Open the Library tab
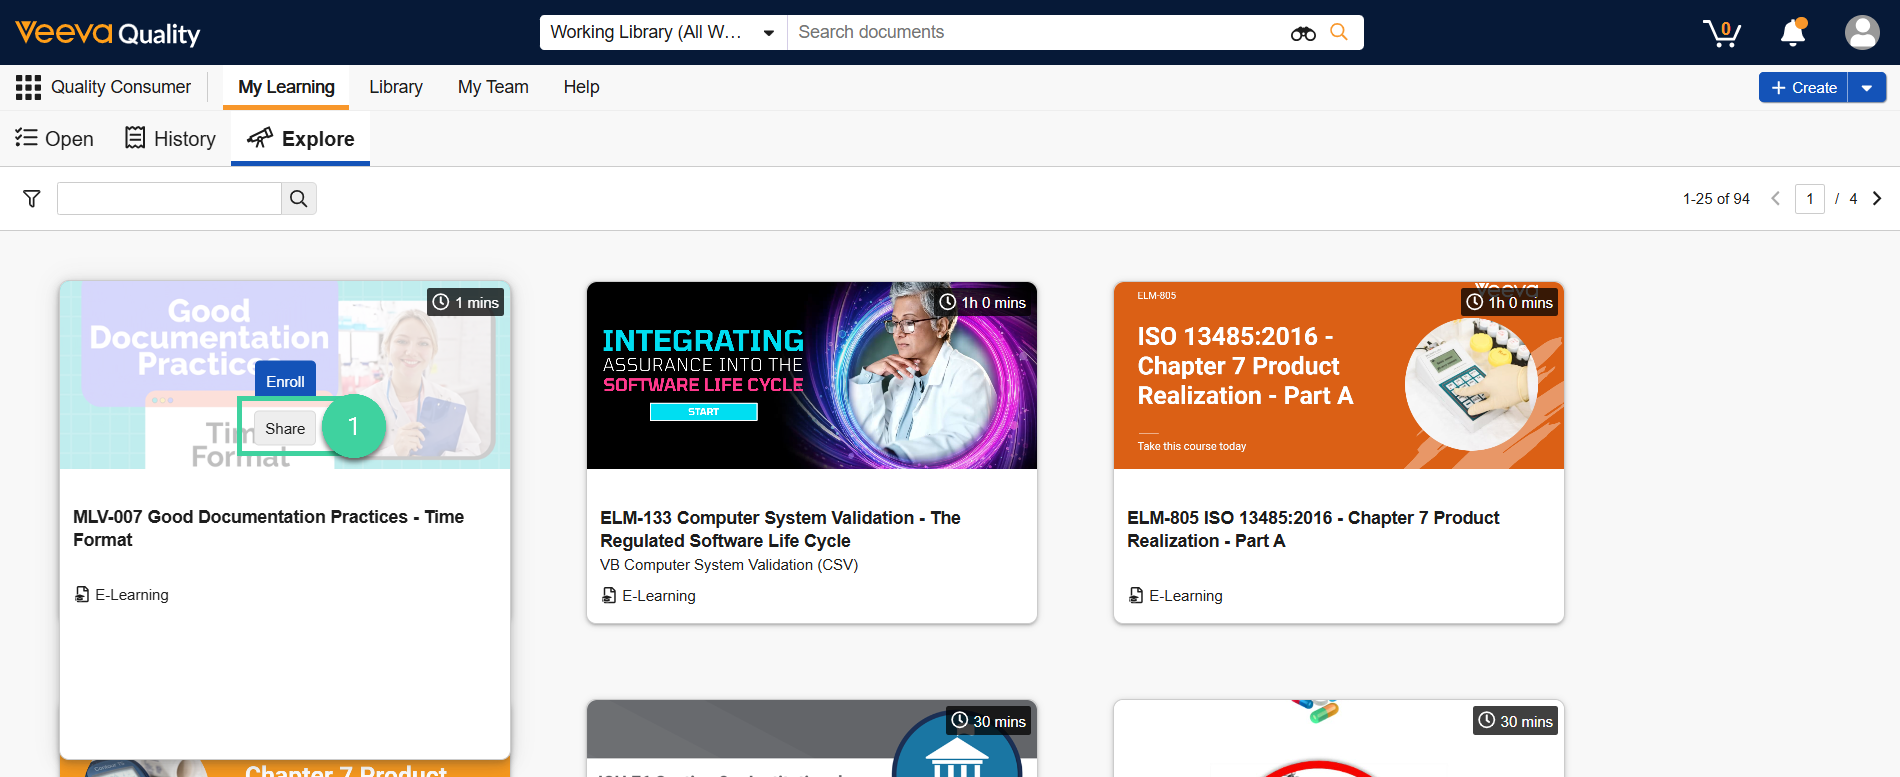Viewport: 1900px width, 777px height. (x=396, y=87)
